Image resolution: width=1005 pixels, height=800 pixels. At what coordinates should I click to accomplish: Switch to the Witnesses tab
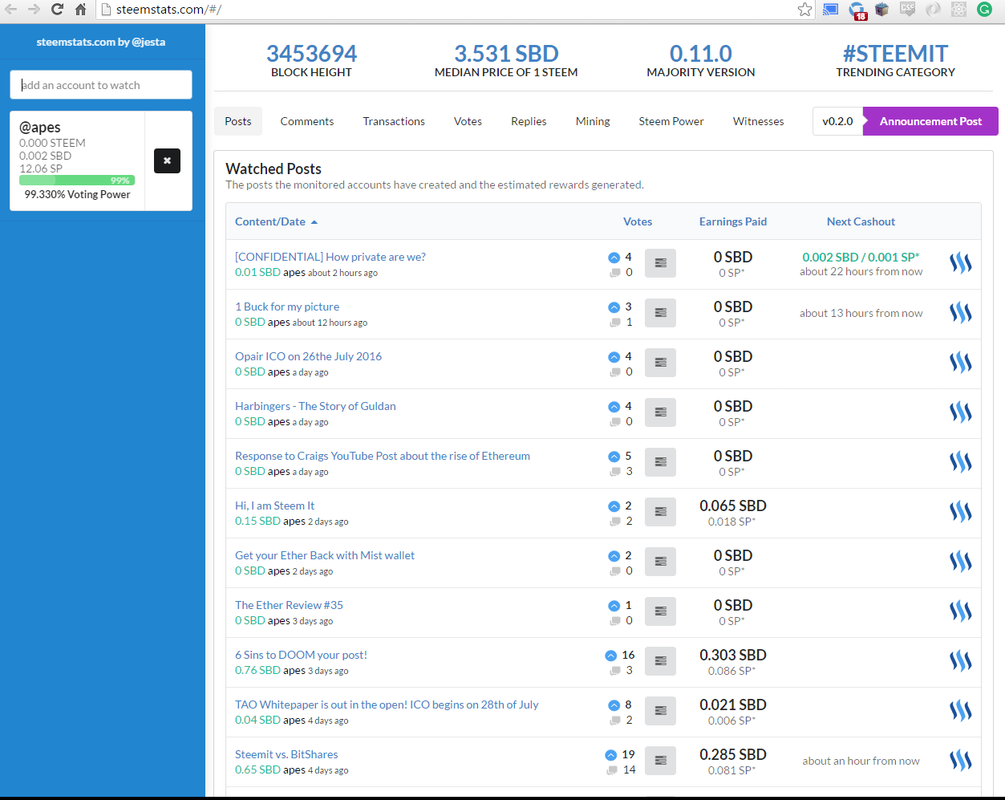click(758, 121)
